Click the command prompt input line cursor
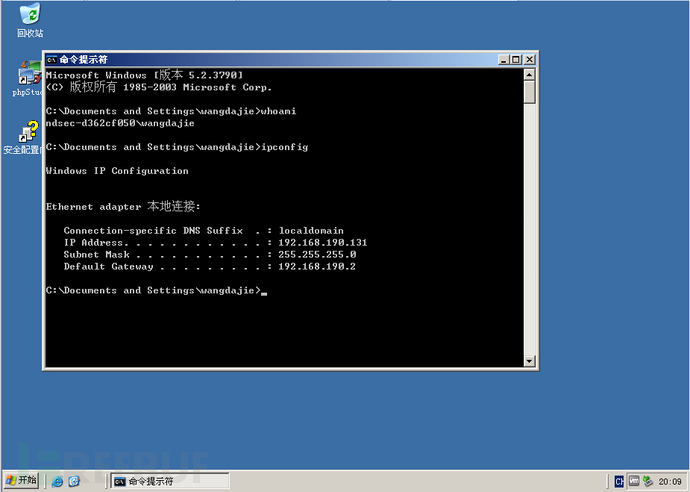 click(264, 291)
